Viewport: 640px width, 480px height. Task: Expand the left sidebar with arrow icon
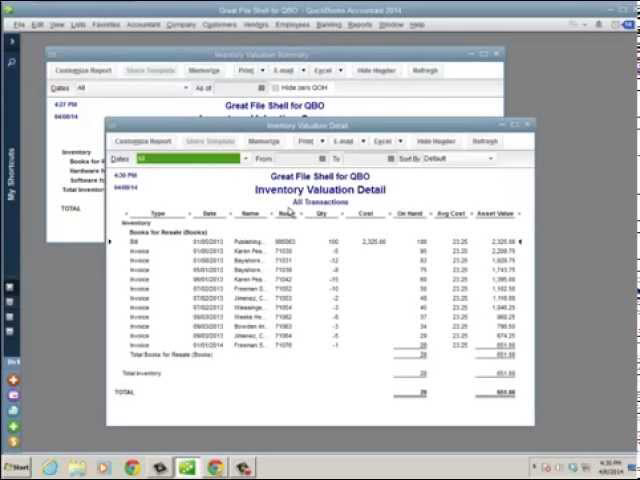click(12, 42)
